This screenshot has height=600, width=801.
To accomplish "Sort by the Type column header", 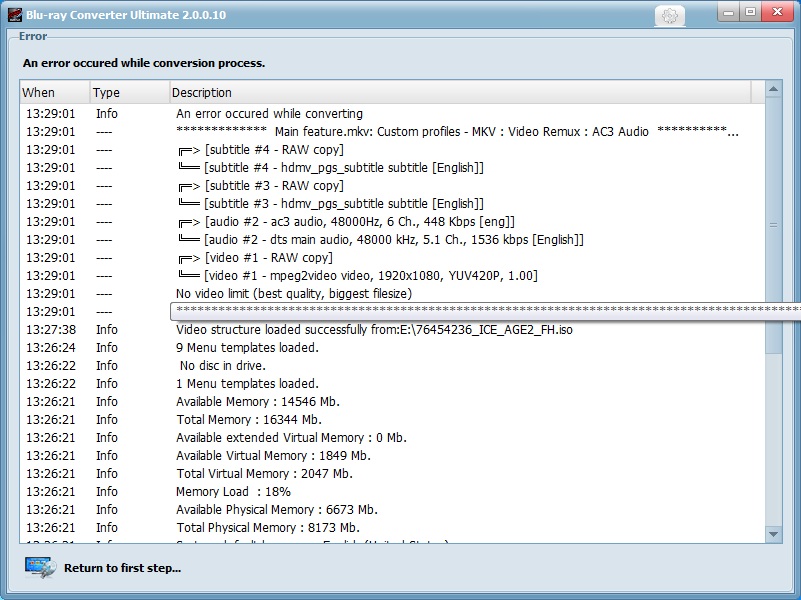I will 130,92.
